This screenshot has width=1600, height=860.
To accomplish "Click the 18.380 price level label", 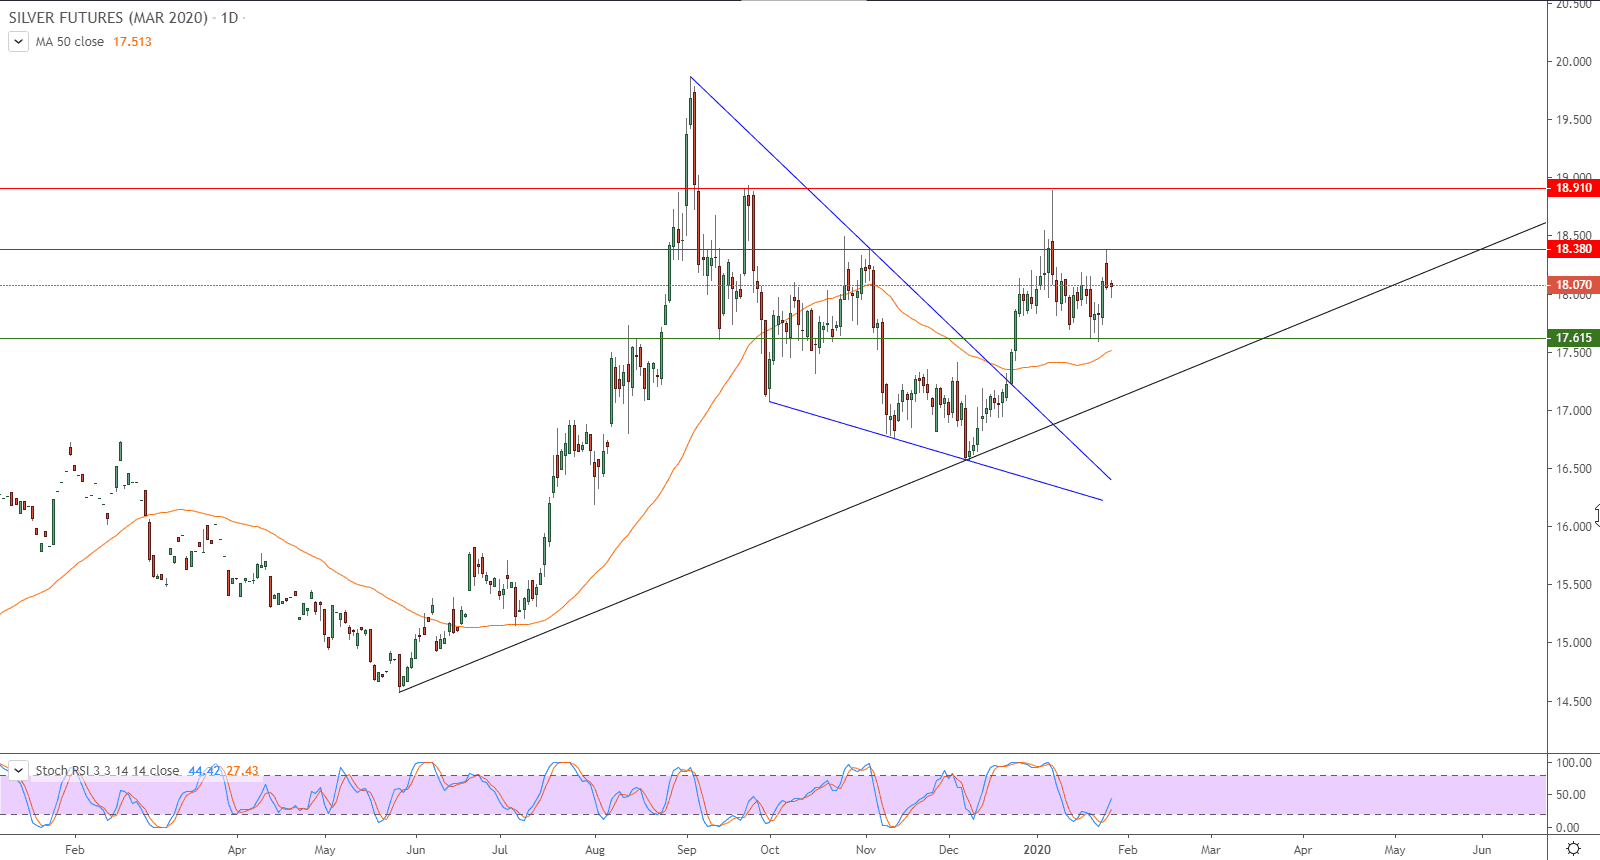I will [1573, 249].
